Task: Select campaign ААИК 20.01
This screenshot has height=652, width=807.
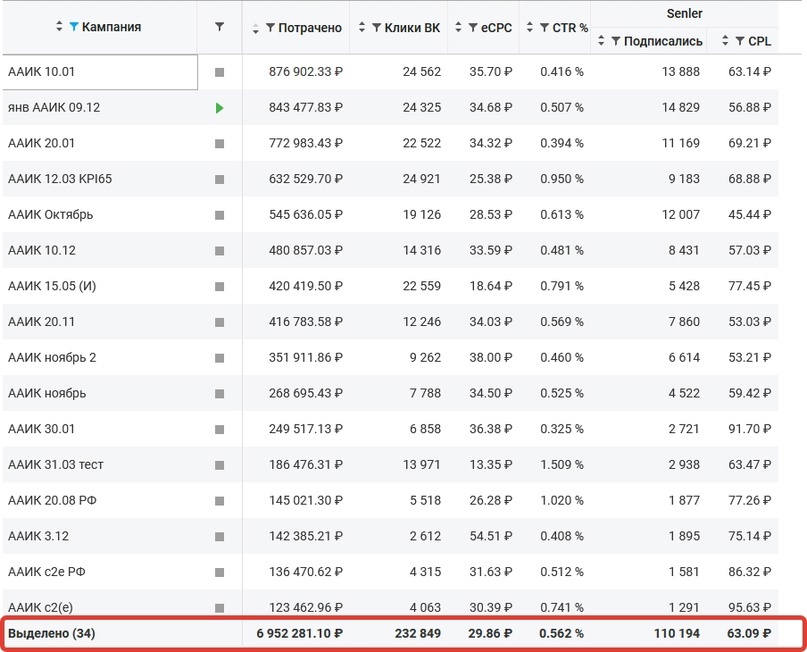Action: pos(41,143)
